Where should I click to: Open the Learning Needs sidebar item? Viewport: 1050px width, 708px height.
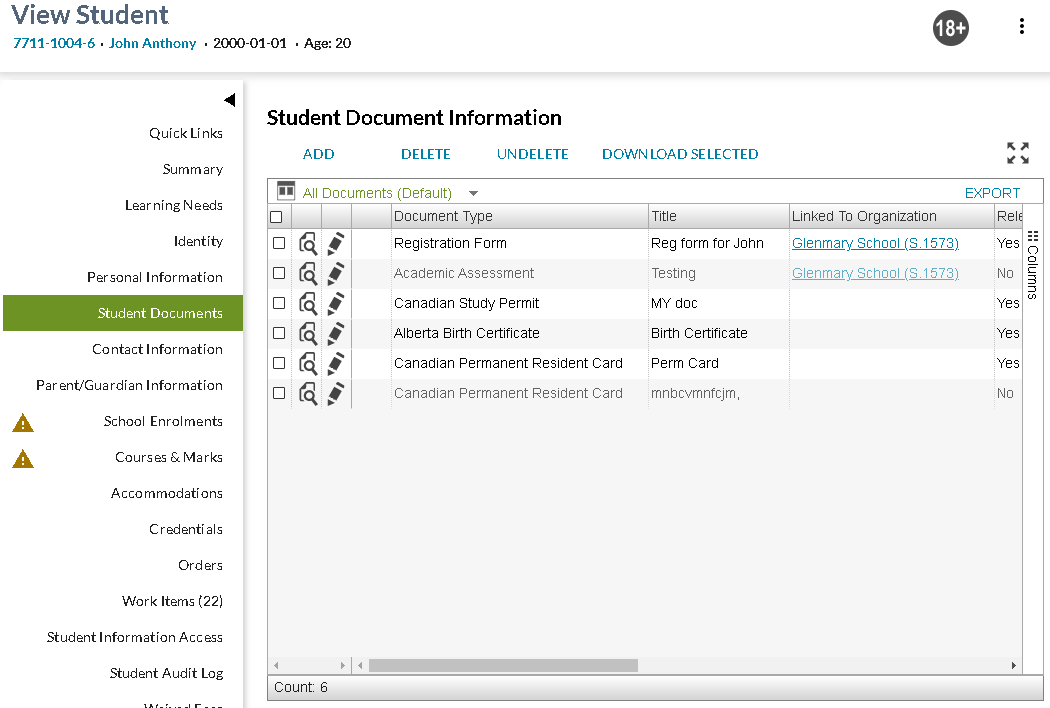(x=173, y=205)
